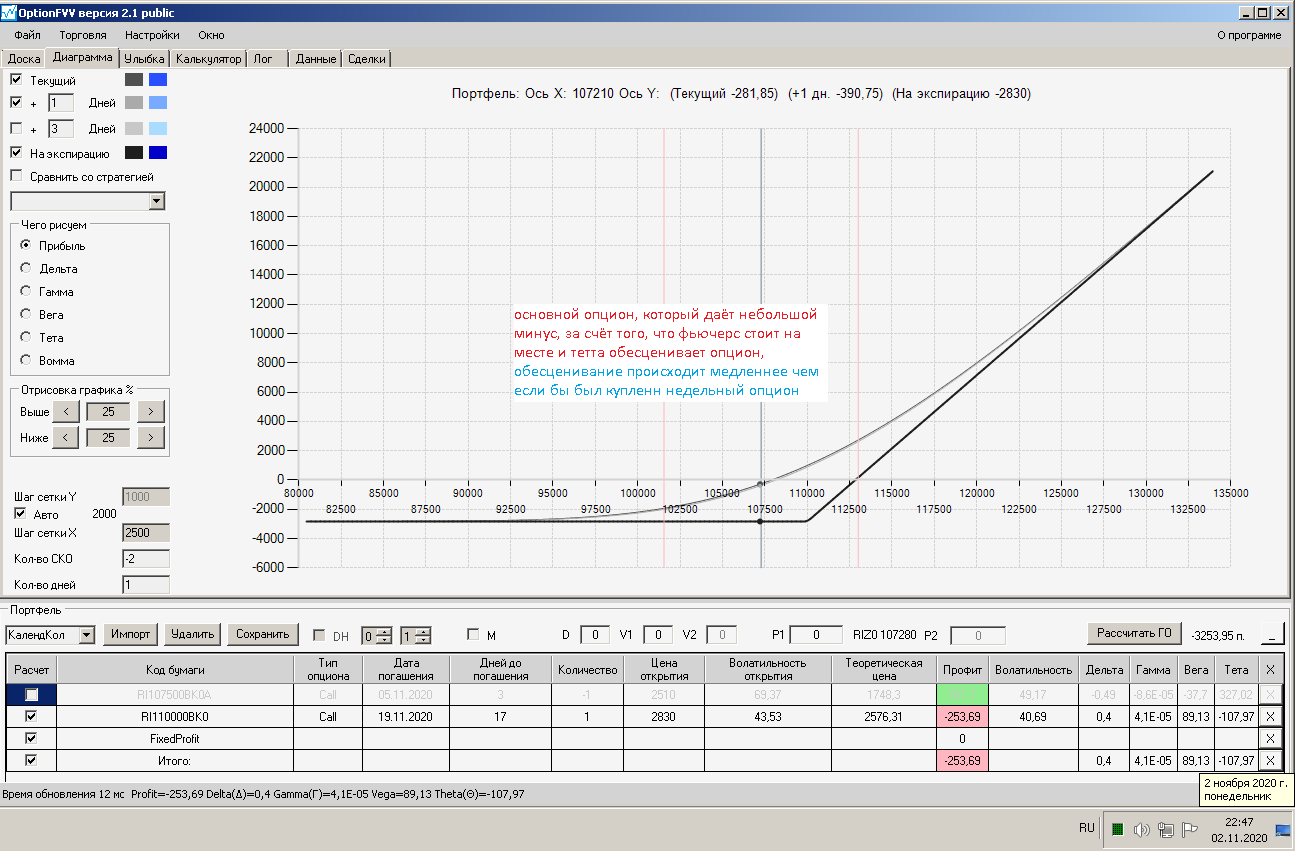Click the Сохранить button

[x=263, y=634]
